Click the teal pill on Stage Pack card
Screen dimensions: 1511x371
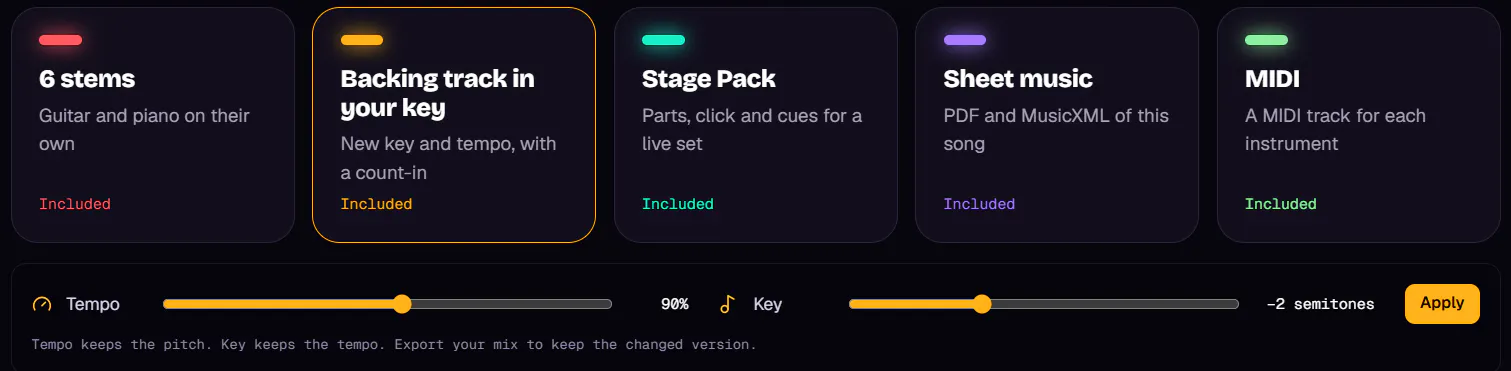tap(663, 40)
